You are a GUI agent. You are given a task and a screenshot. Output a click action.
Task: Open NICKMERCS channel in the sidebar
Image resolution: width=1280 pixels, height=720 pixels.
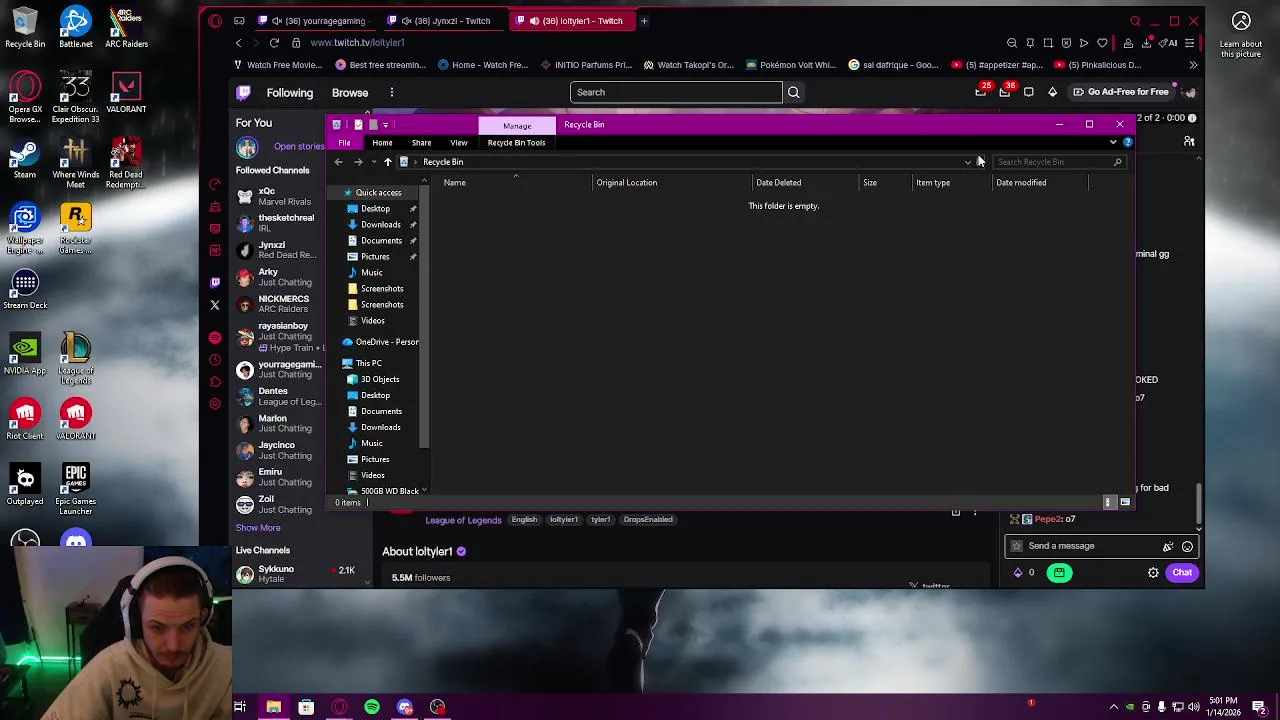278,304
